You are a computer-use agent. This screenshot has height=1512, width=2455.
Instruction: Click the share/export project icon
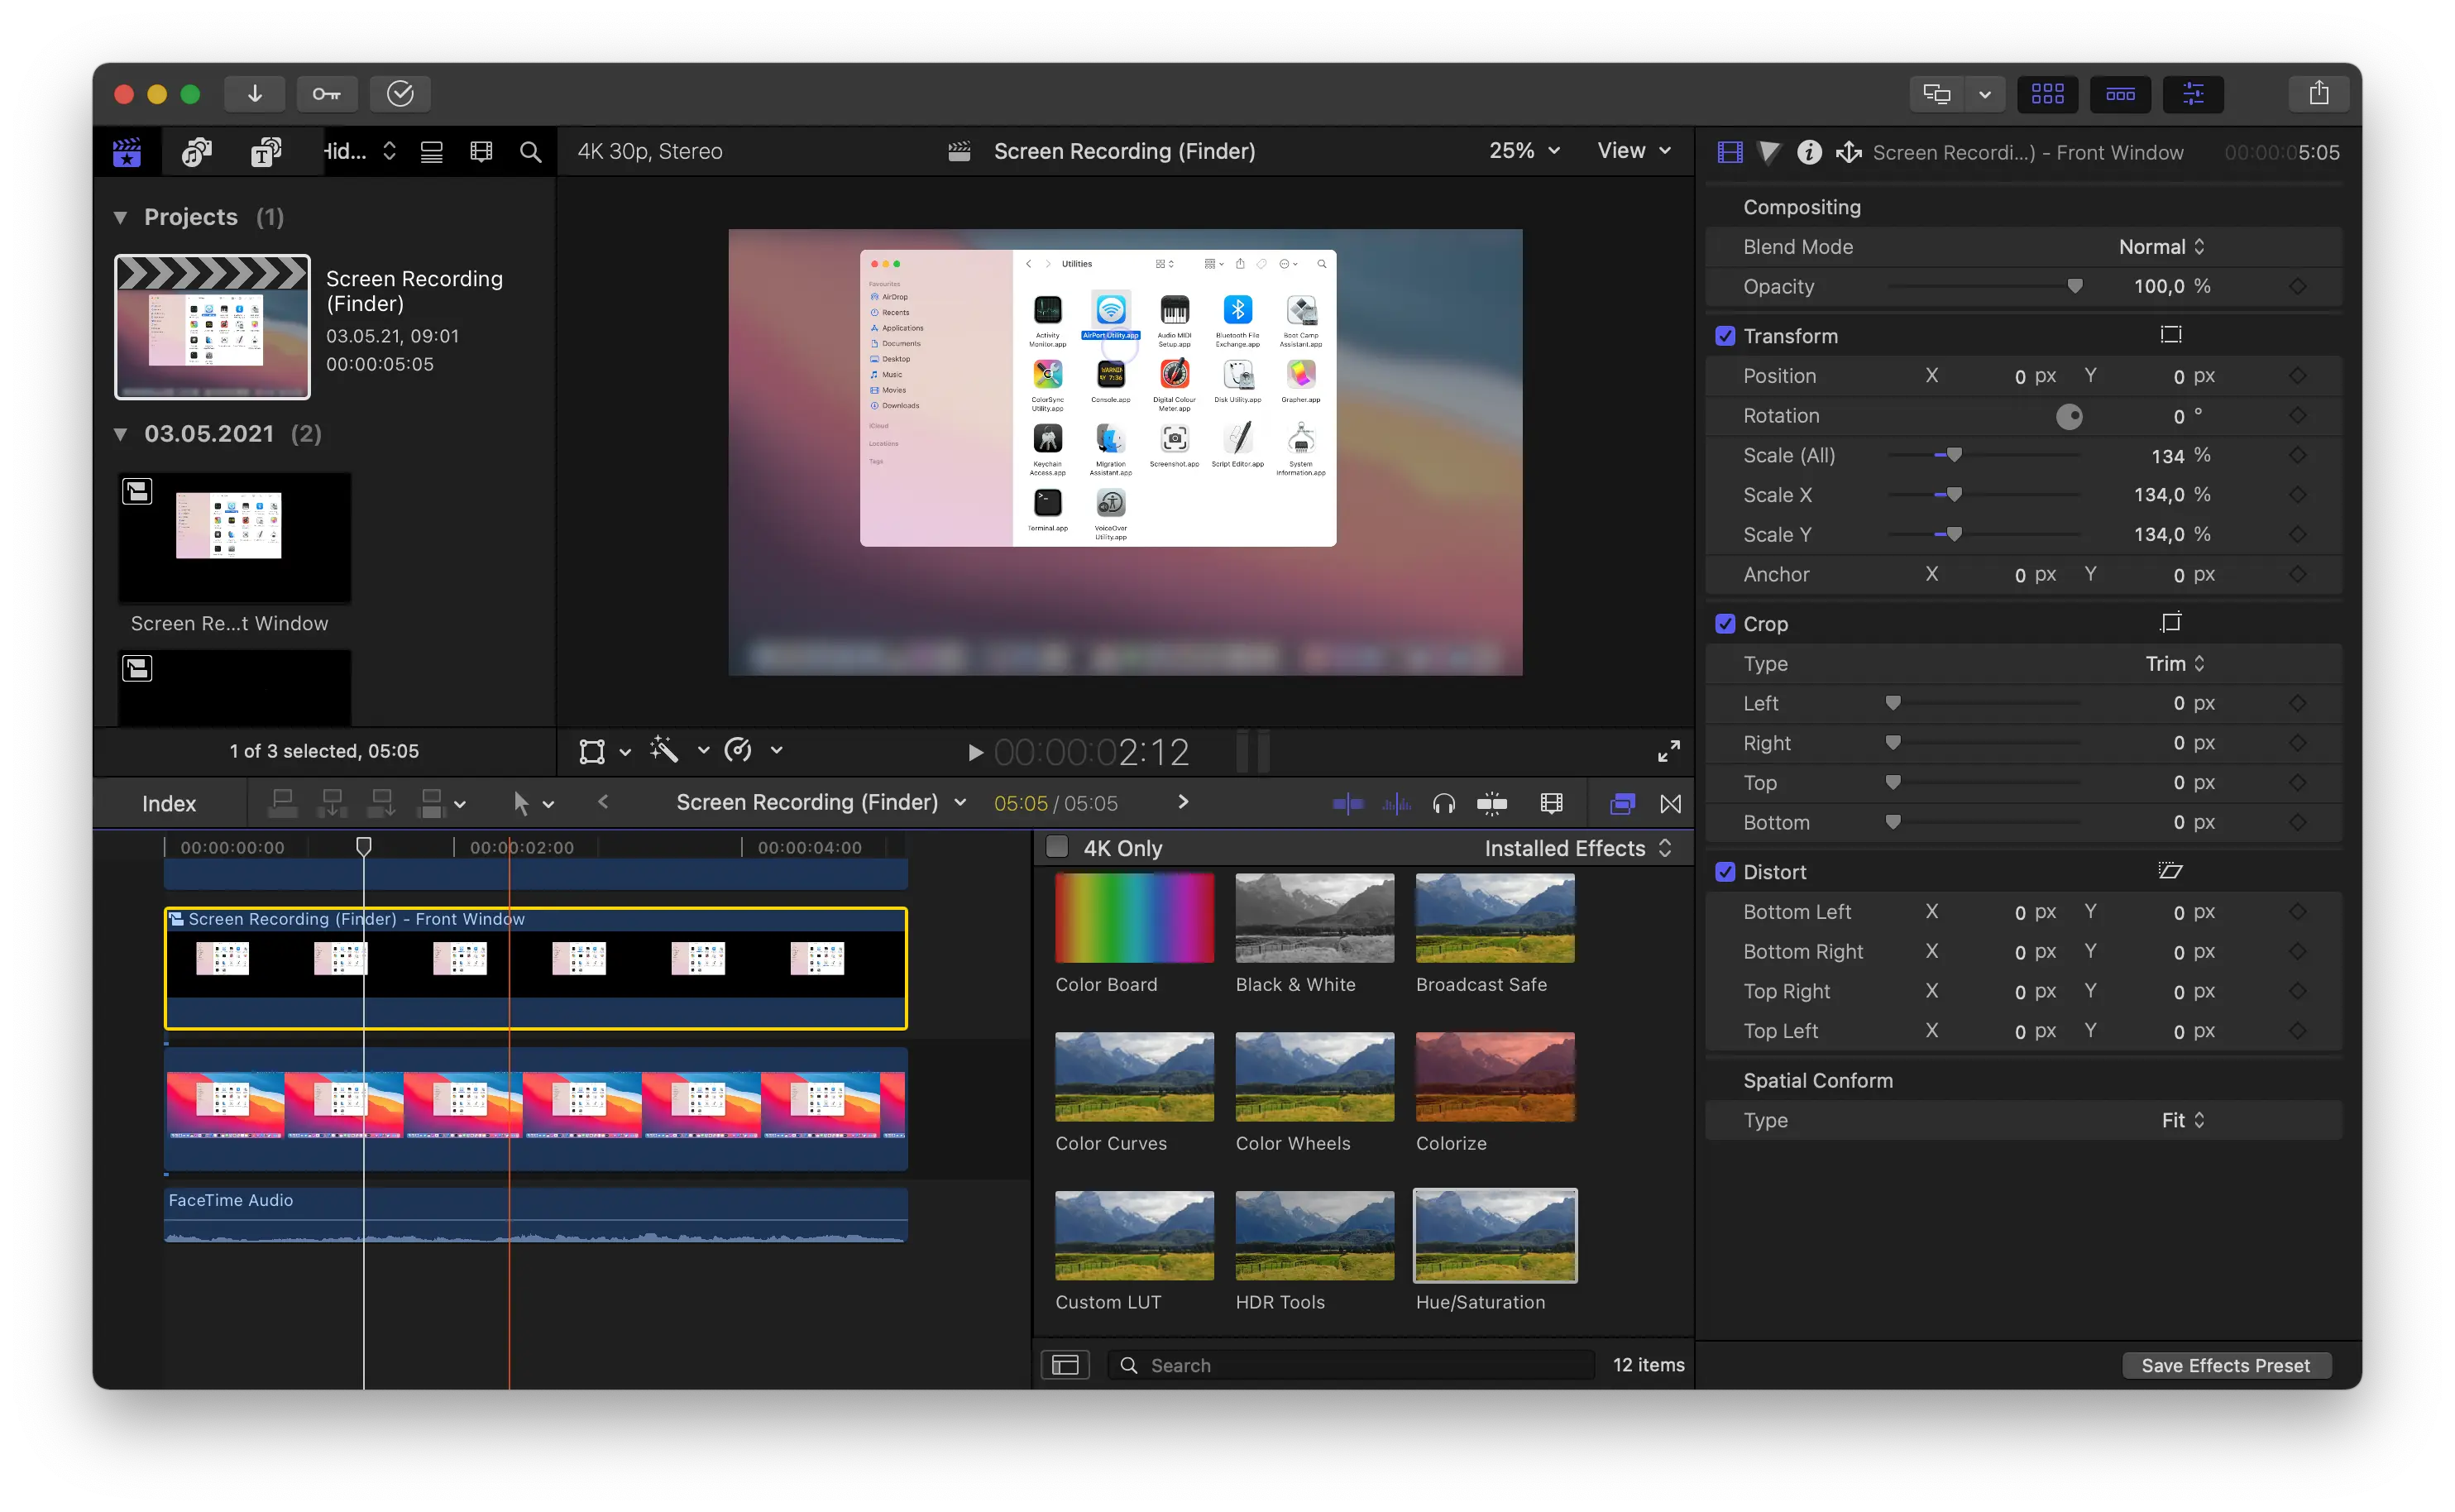click(2319, 93)
